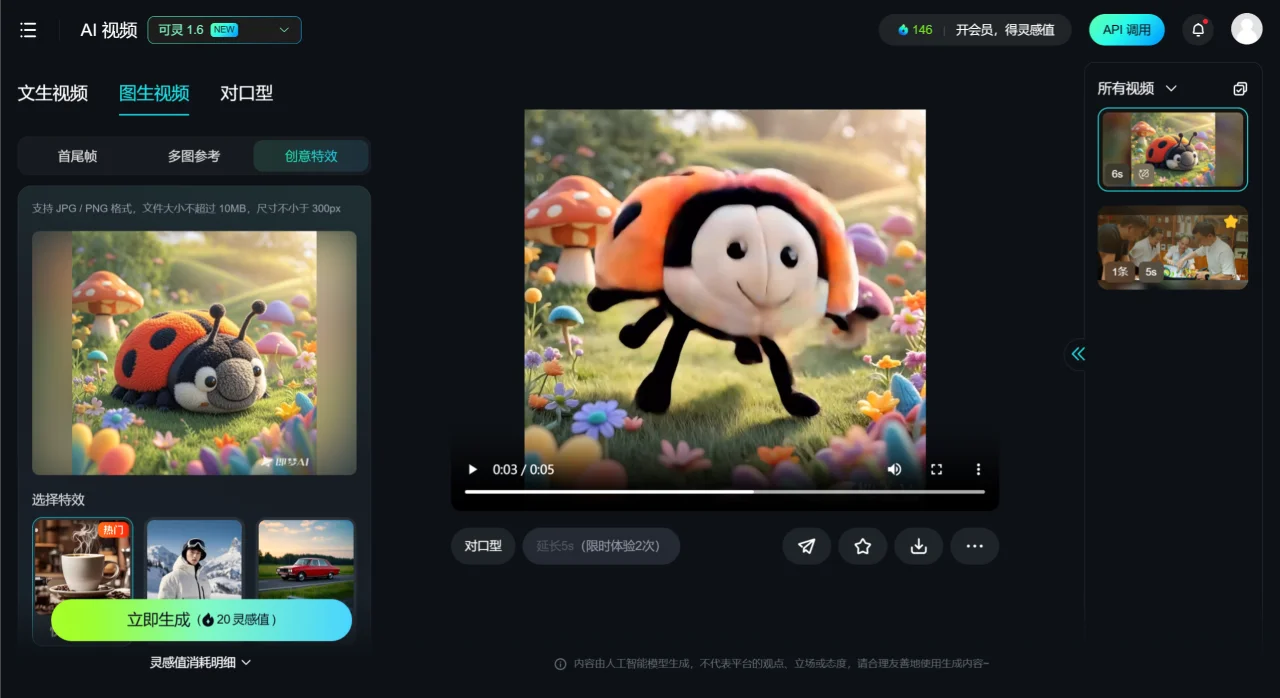Click the API 调用 button

pos(1126,30)
